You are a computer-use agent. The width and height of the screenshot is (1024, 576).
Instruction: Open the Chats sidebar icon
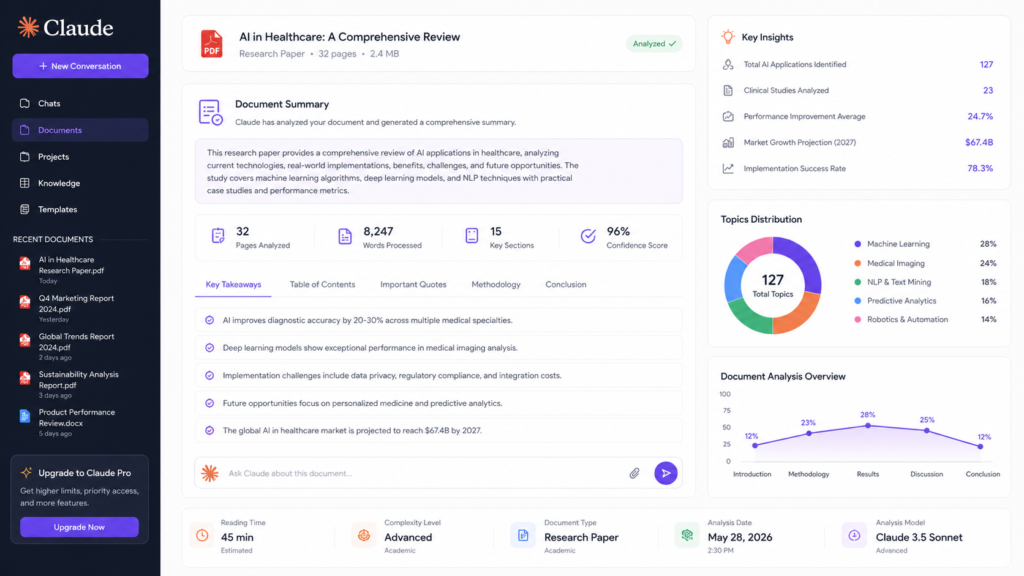coord(25,103)
